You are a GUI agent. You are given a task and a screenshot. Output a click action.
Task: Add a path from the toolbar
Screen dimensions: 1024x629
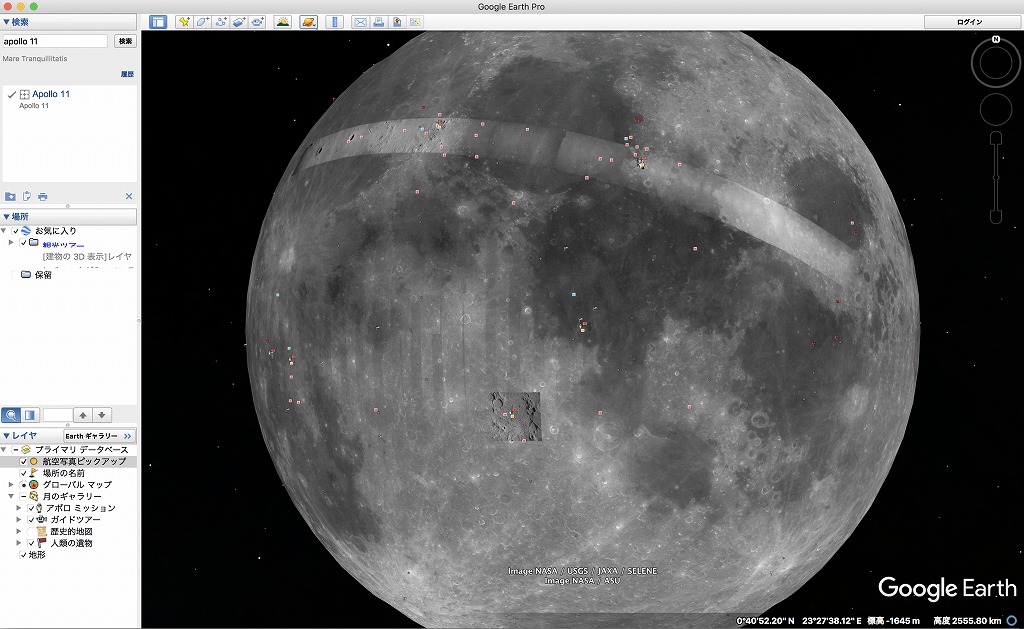point(221,22)
